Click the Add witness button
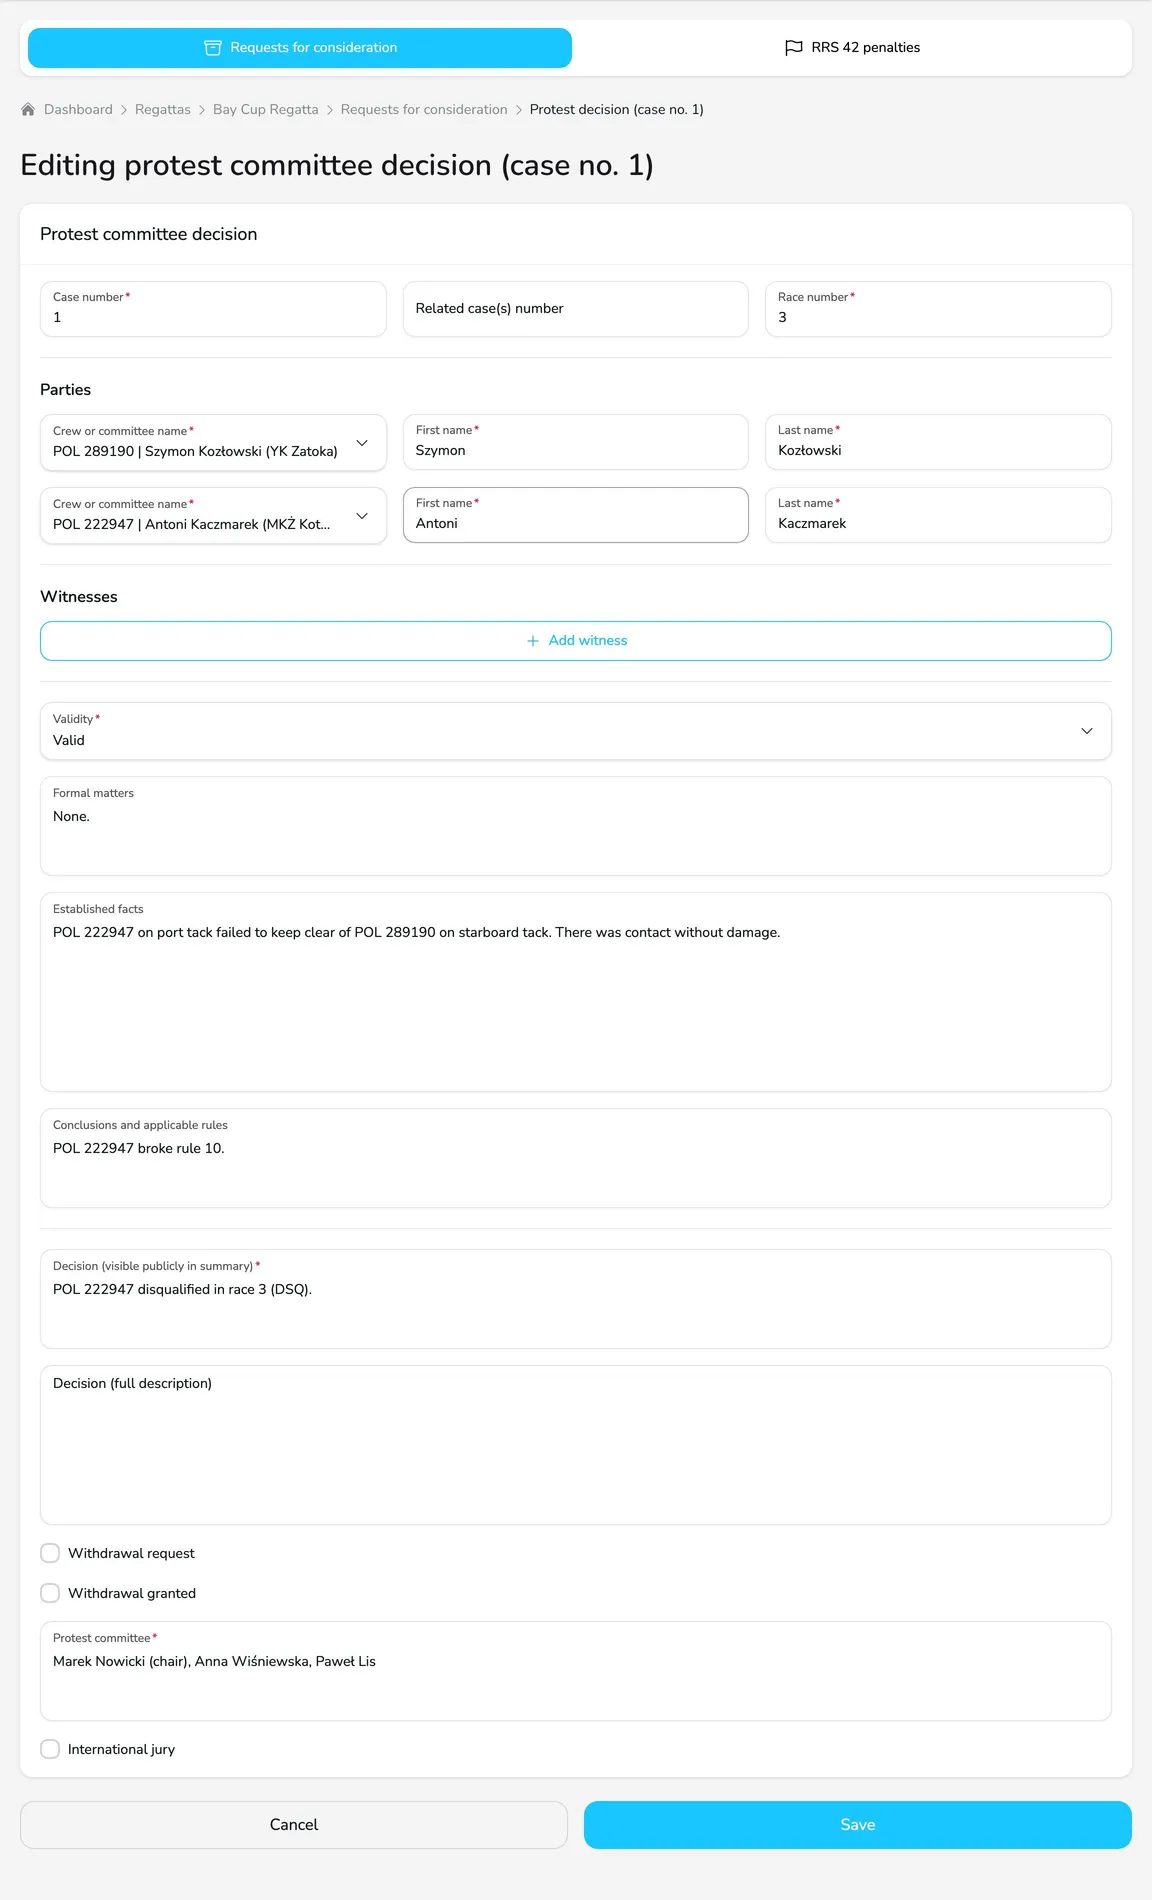This screenshot has width=1152, height=1900. (576, 641)
